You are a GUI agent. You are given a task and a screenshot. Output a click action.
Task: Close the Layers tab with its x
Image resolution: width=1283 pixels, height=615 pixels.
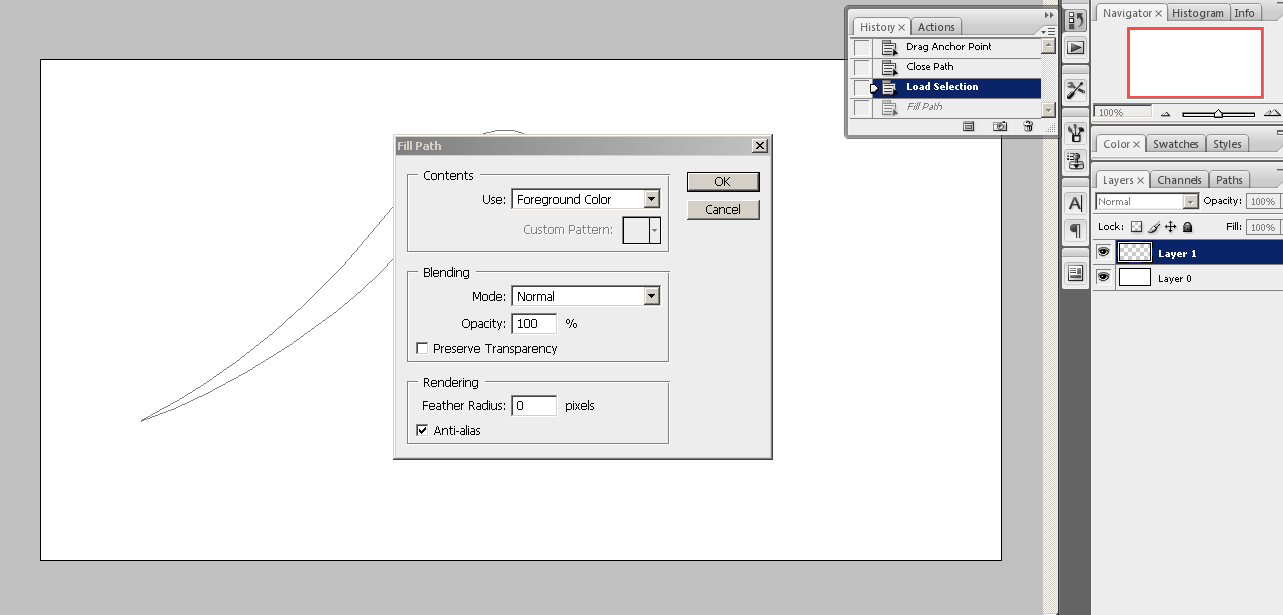[1142, 180]
